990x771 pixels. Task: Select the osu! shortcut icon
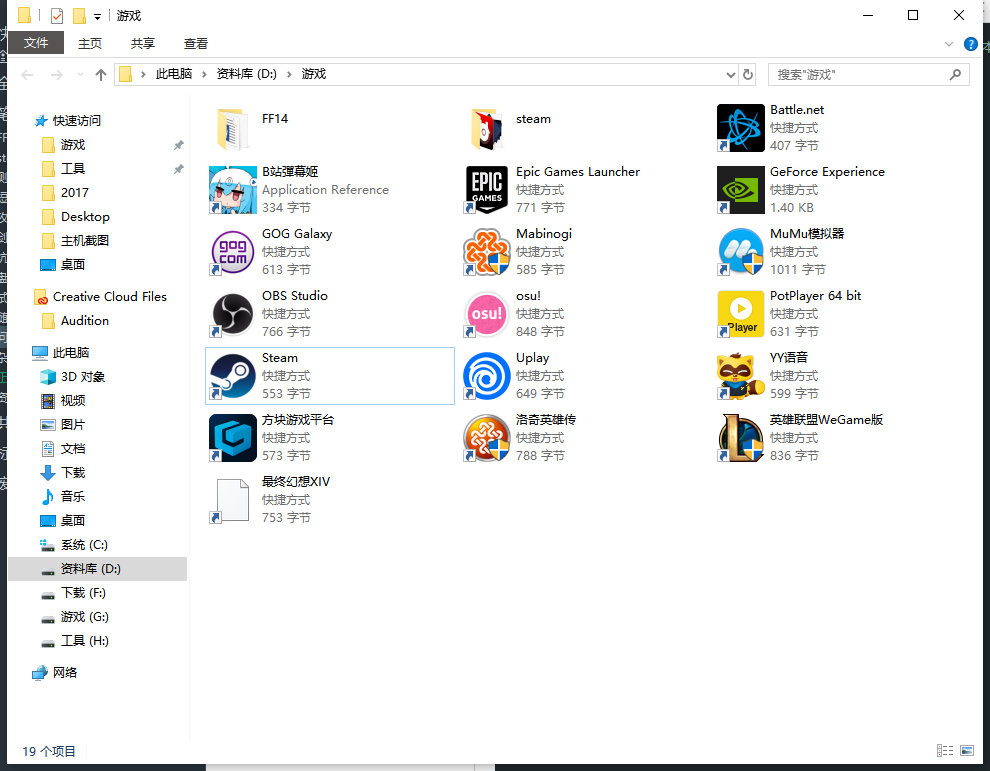point(487,314)
